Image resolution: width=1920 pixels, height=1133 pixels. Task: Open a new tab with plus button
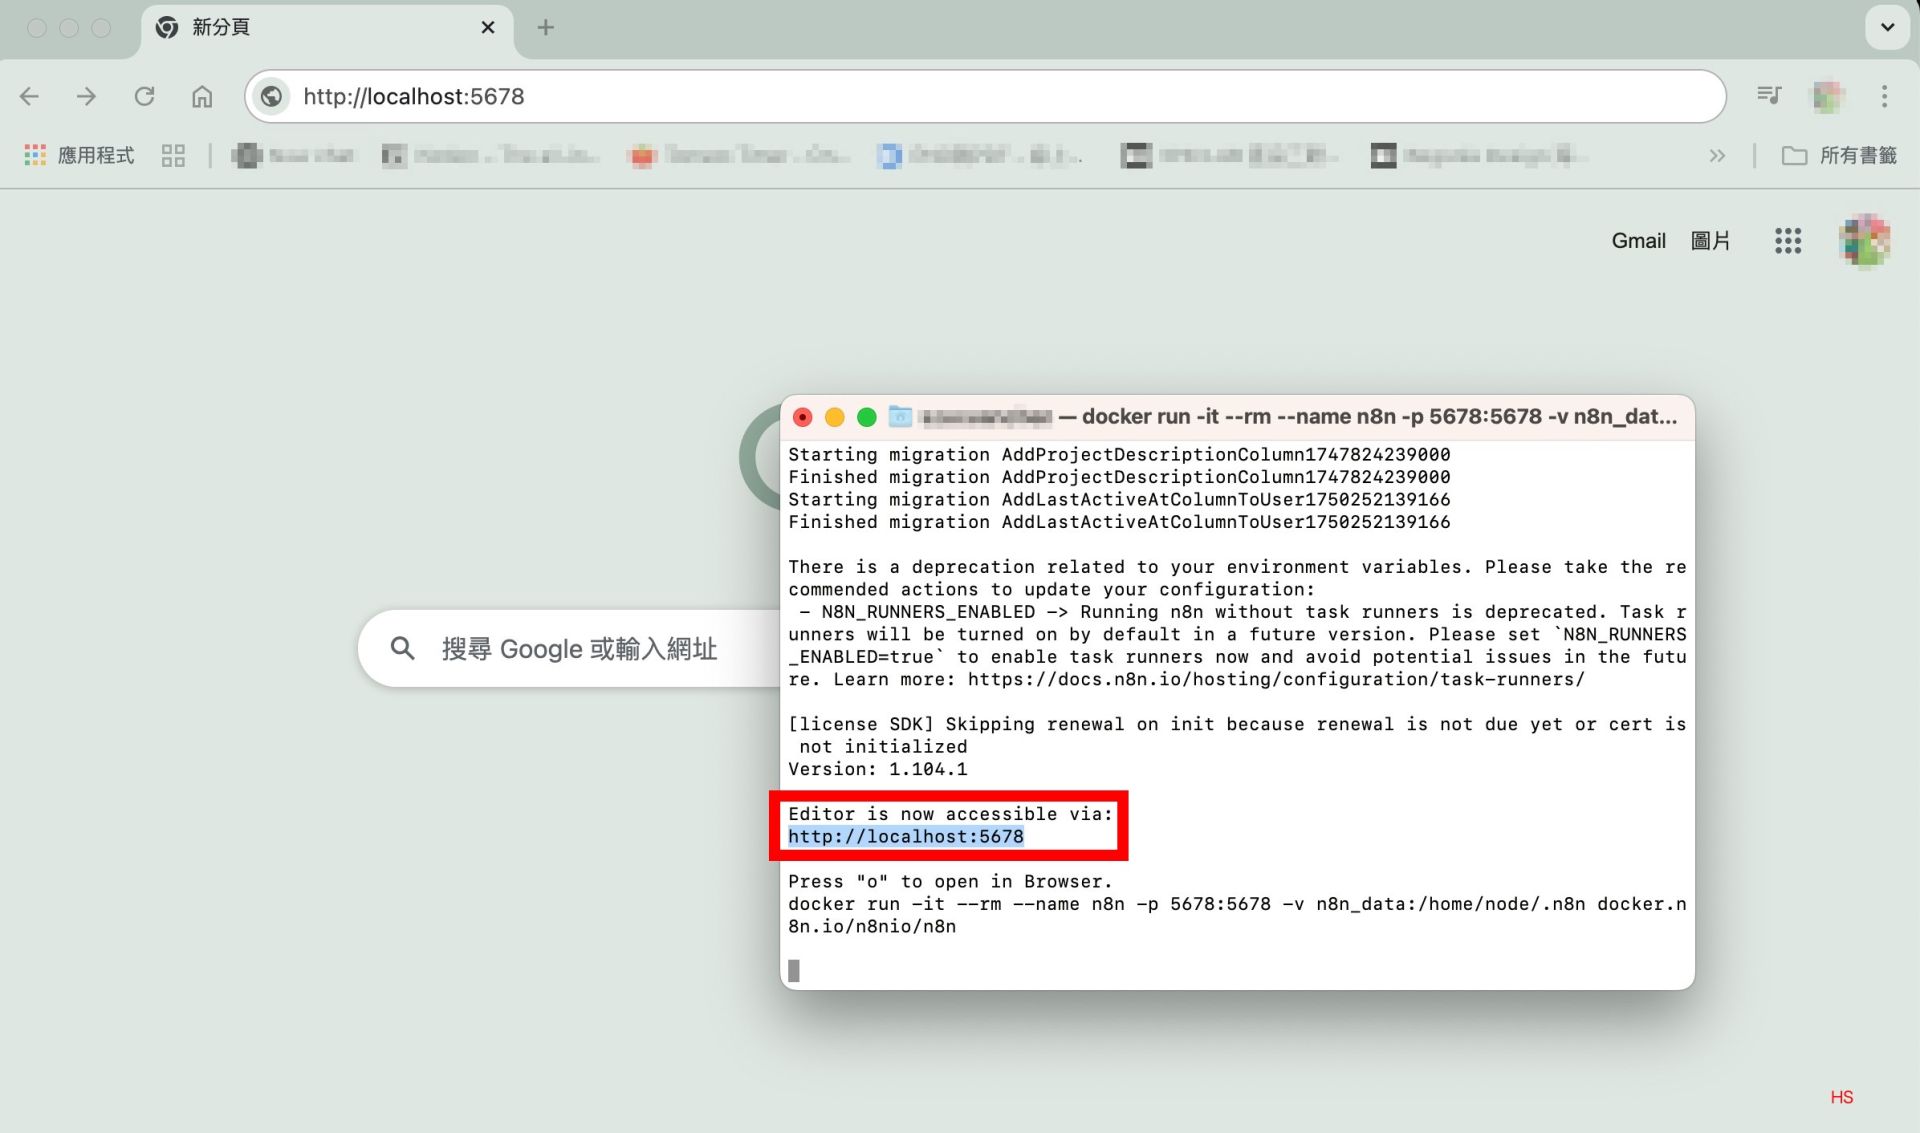[x=545, y=27]
